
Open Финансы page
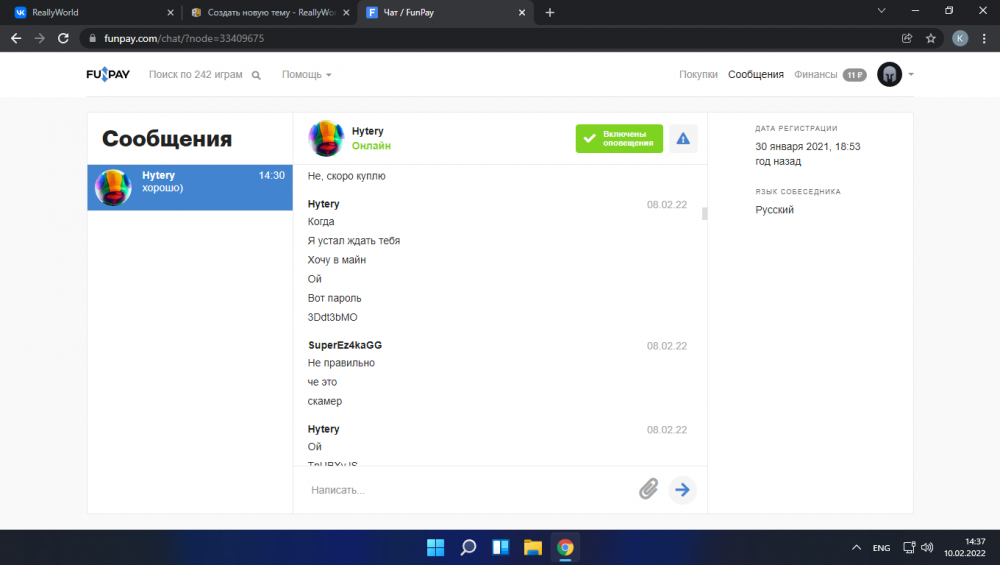(x=815, y=75)
